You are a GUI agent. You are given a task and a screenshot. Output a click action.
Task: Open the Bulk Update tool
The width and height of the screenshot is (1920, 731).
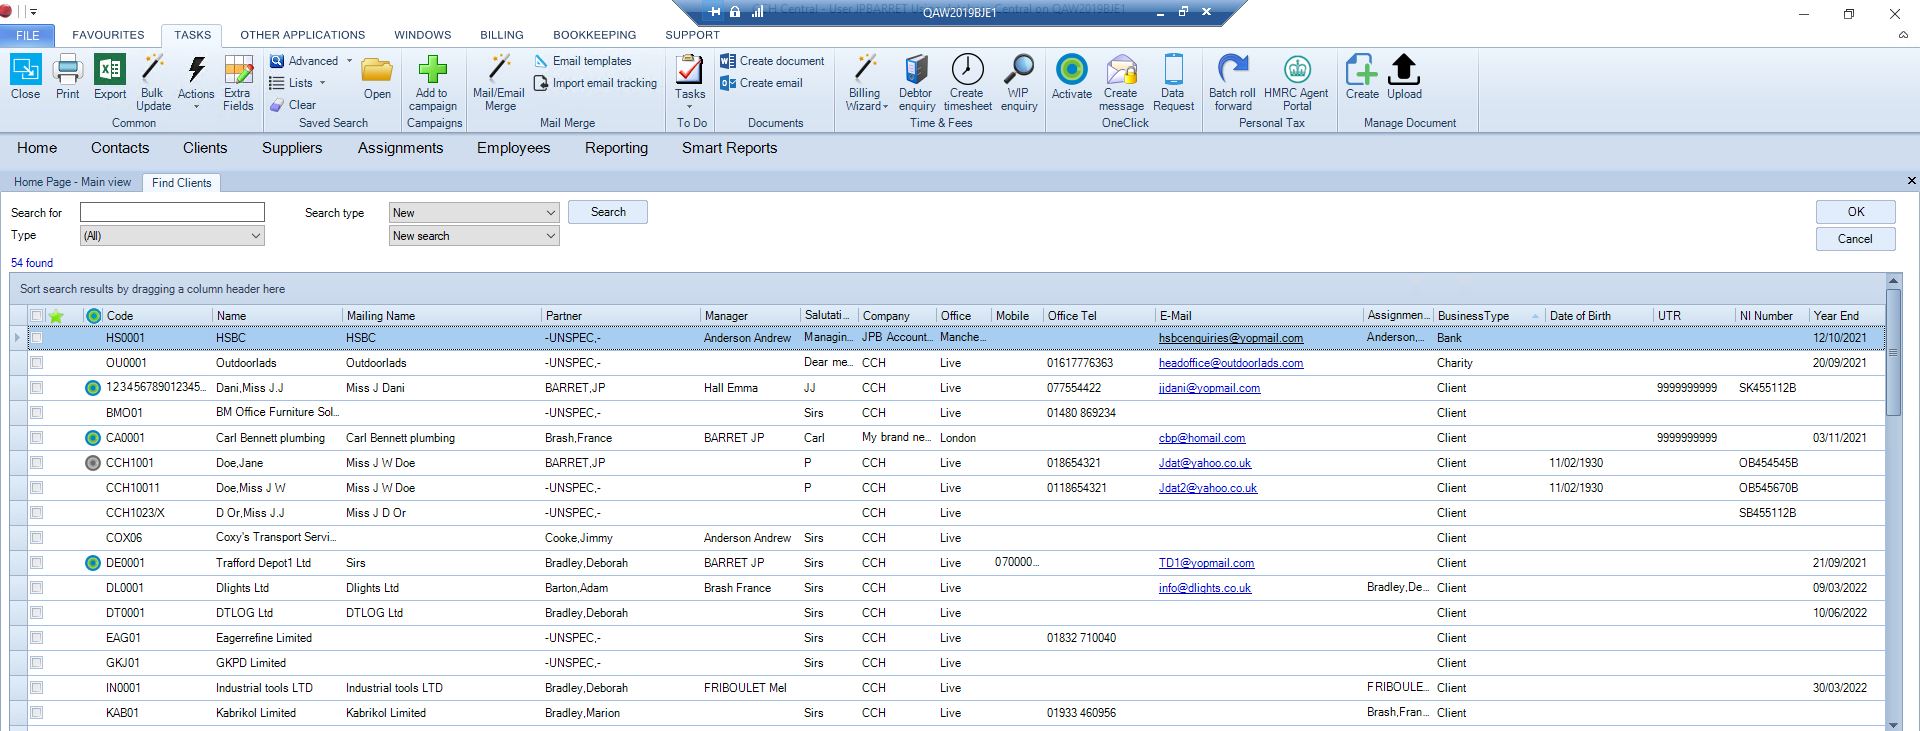tap(153, 82)
